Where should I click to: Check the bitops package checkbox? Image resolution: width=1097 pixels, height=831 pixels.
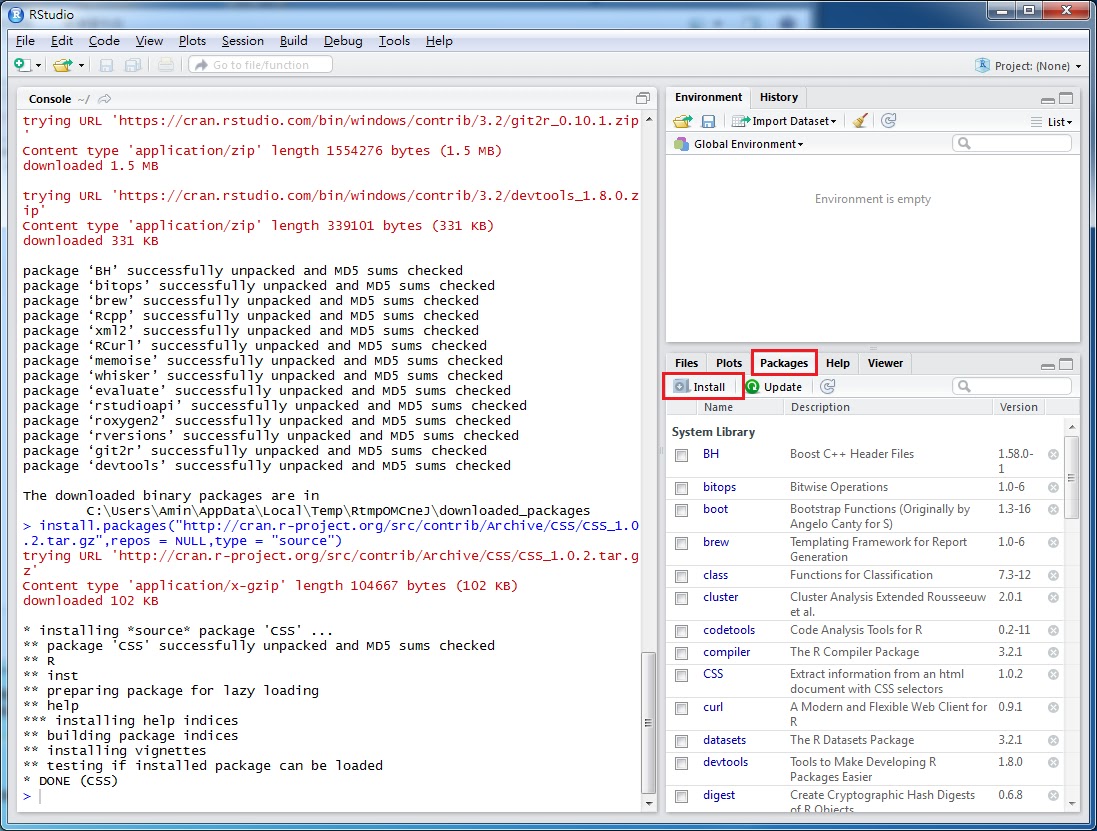681,488
